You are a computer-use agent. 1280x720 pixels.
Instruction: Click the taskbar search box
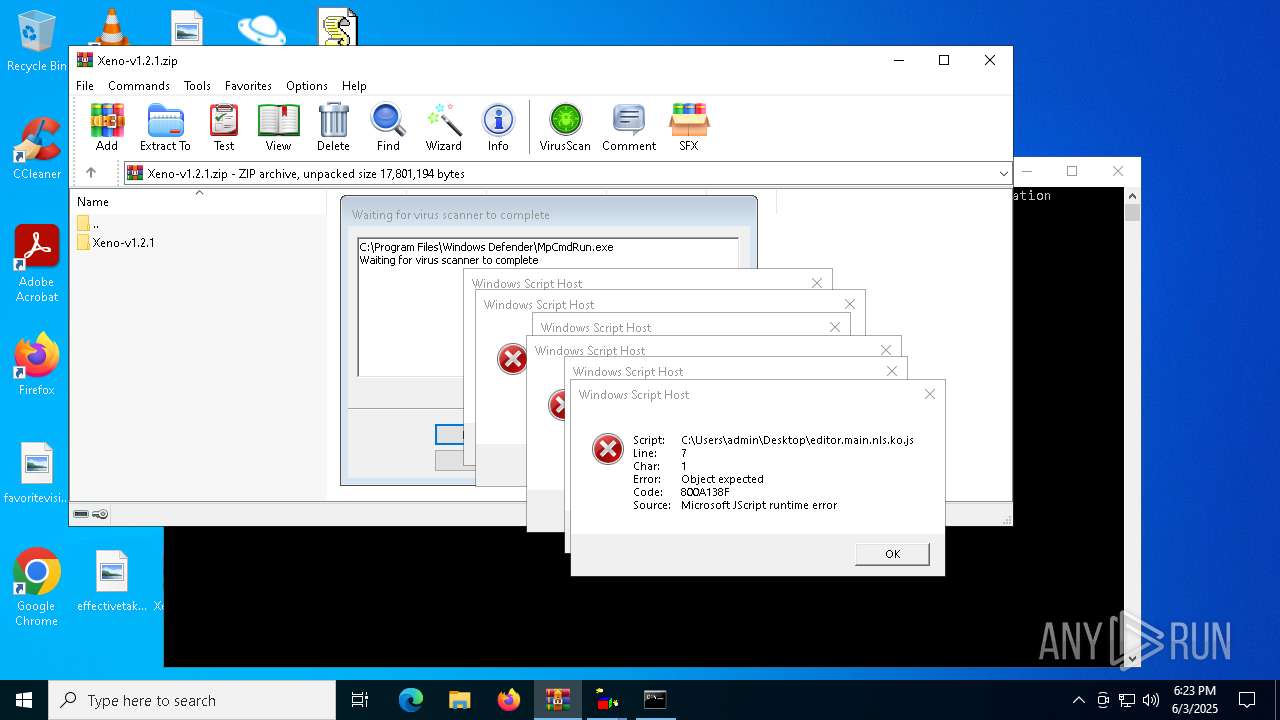(x=192, y=700)
